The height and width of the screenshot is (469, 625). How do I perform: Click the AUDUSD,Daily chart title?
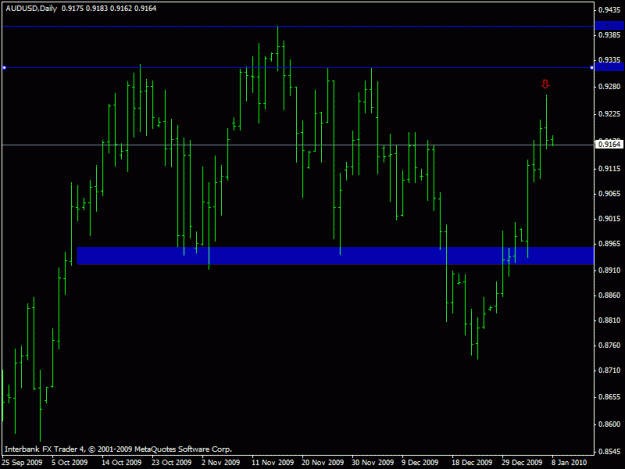pos(31,8)
